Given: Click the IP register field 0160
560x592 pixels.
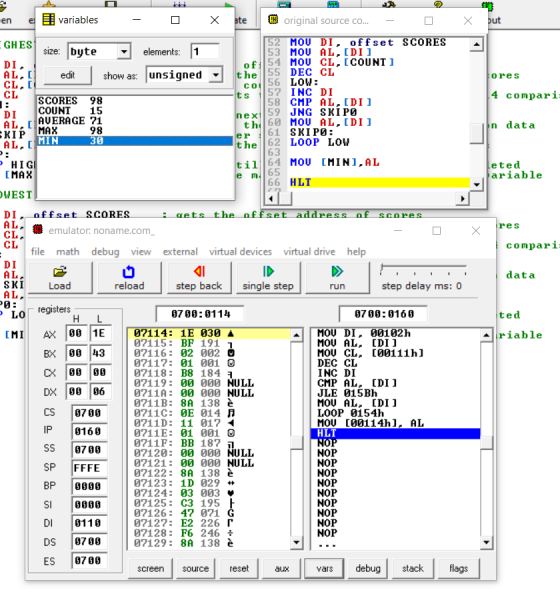Looking at the screenshot, I should [x=88, y=431].
